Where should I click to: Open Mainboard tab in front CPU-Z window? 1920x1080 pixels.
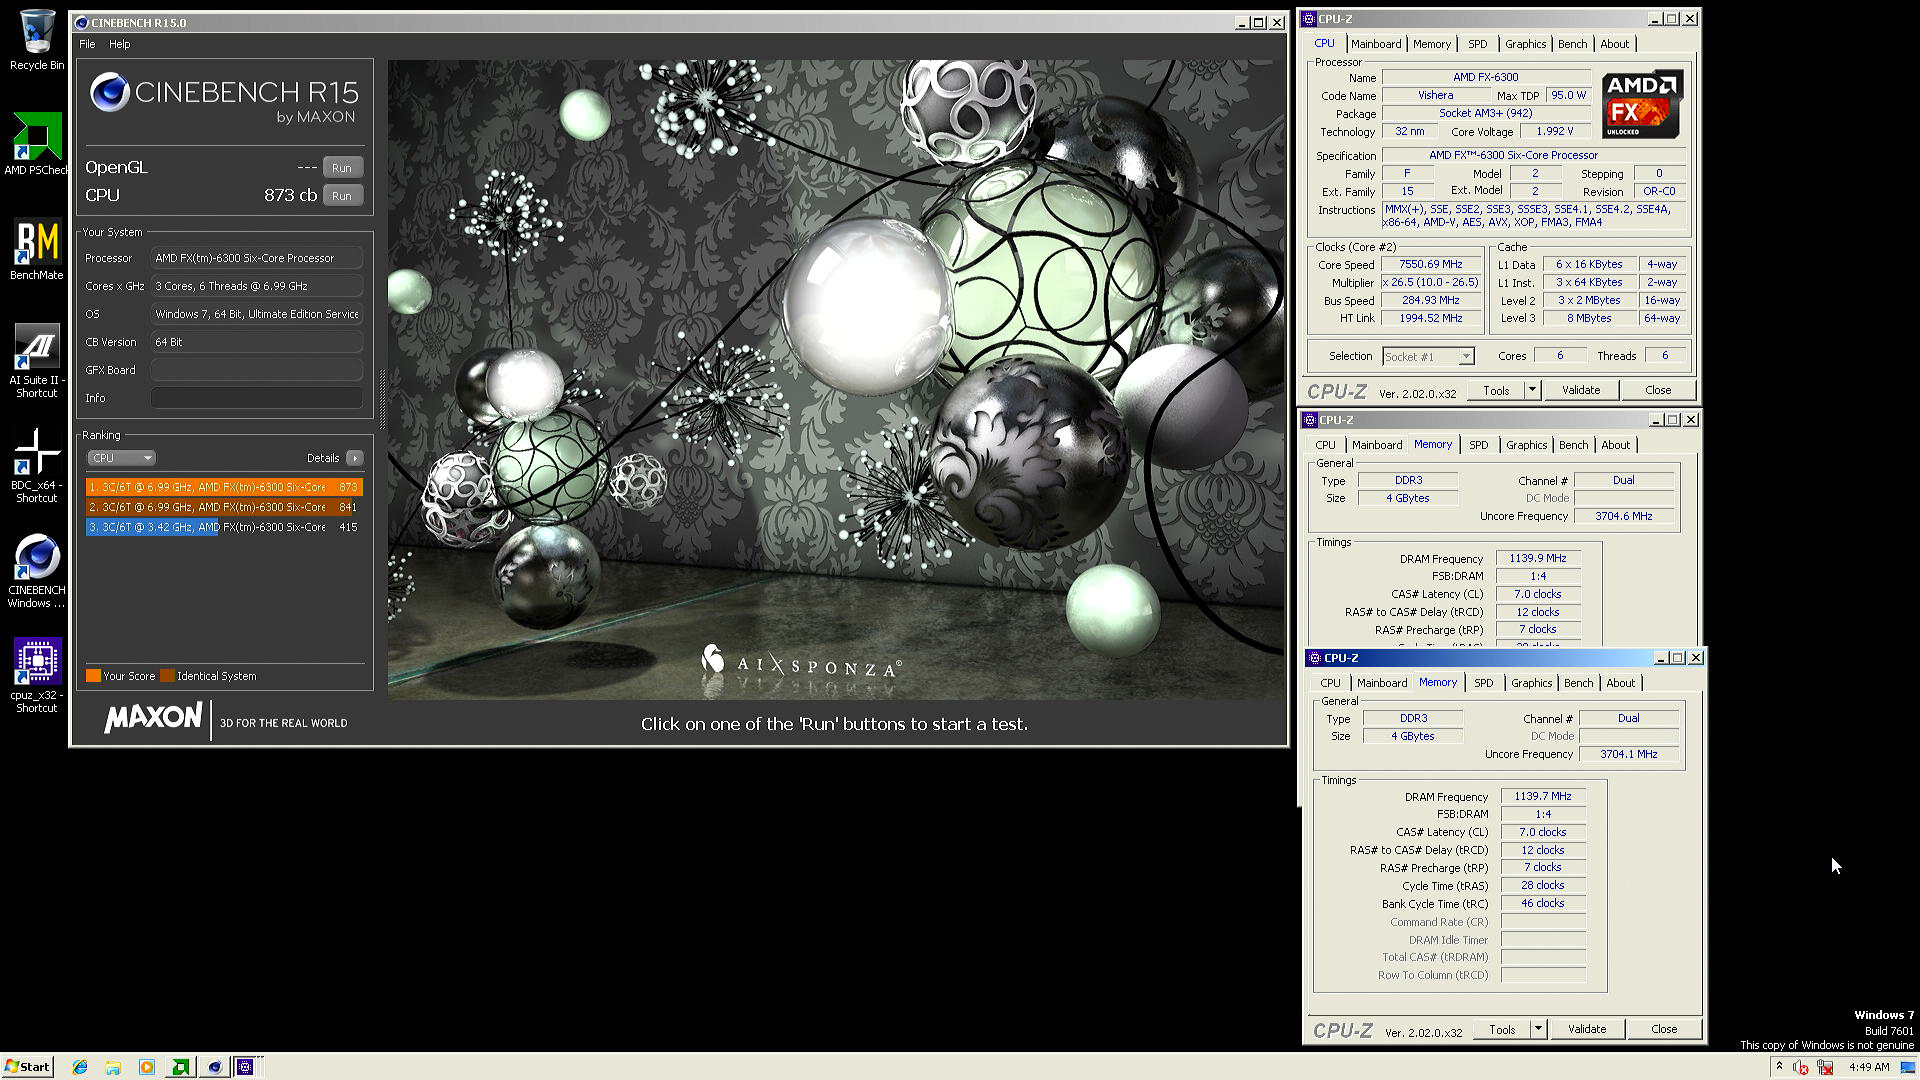(1382, 683)
